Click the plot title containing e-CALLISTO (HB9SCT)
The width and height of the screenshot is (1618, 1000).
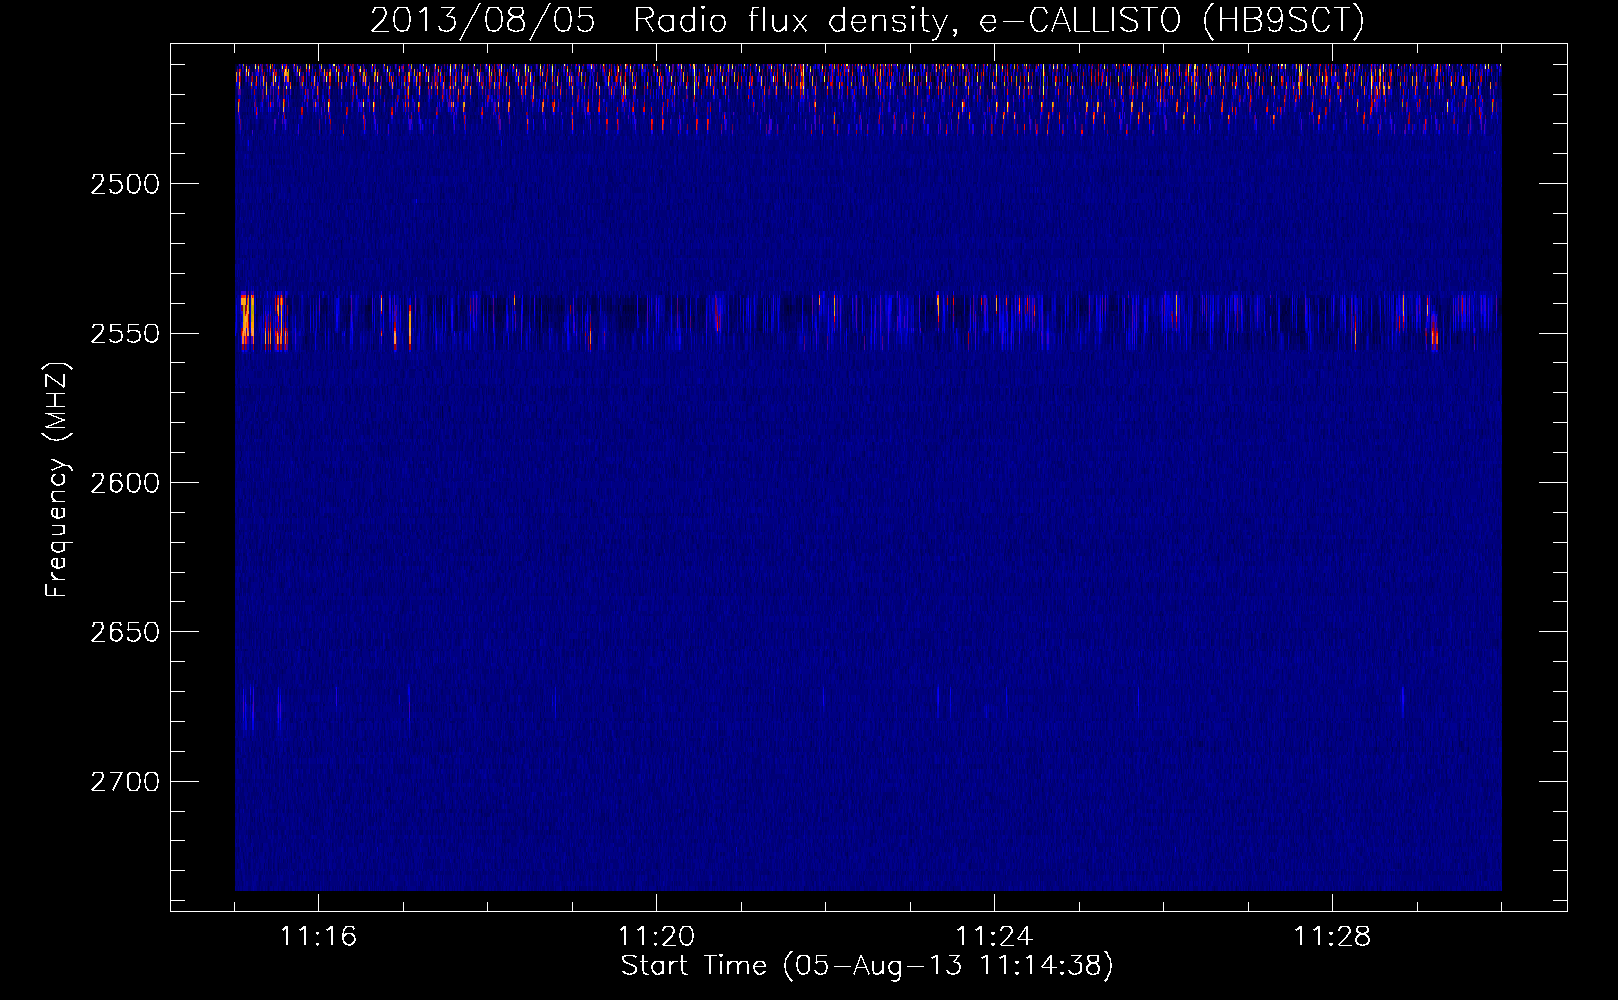click(x=867, y=21)
